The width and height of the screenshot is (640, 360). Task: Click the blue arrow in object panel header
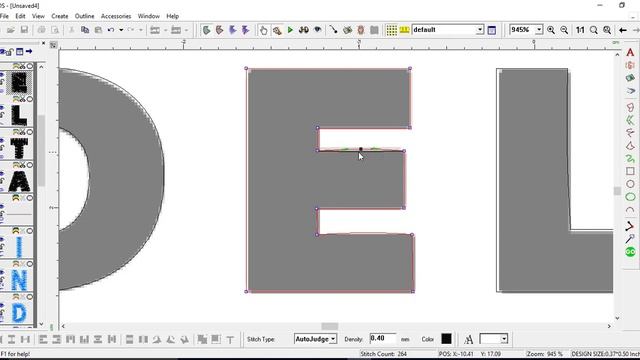pyautogui.click(x=29, y=51)
